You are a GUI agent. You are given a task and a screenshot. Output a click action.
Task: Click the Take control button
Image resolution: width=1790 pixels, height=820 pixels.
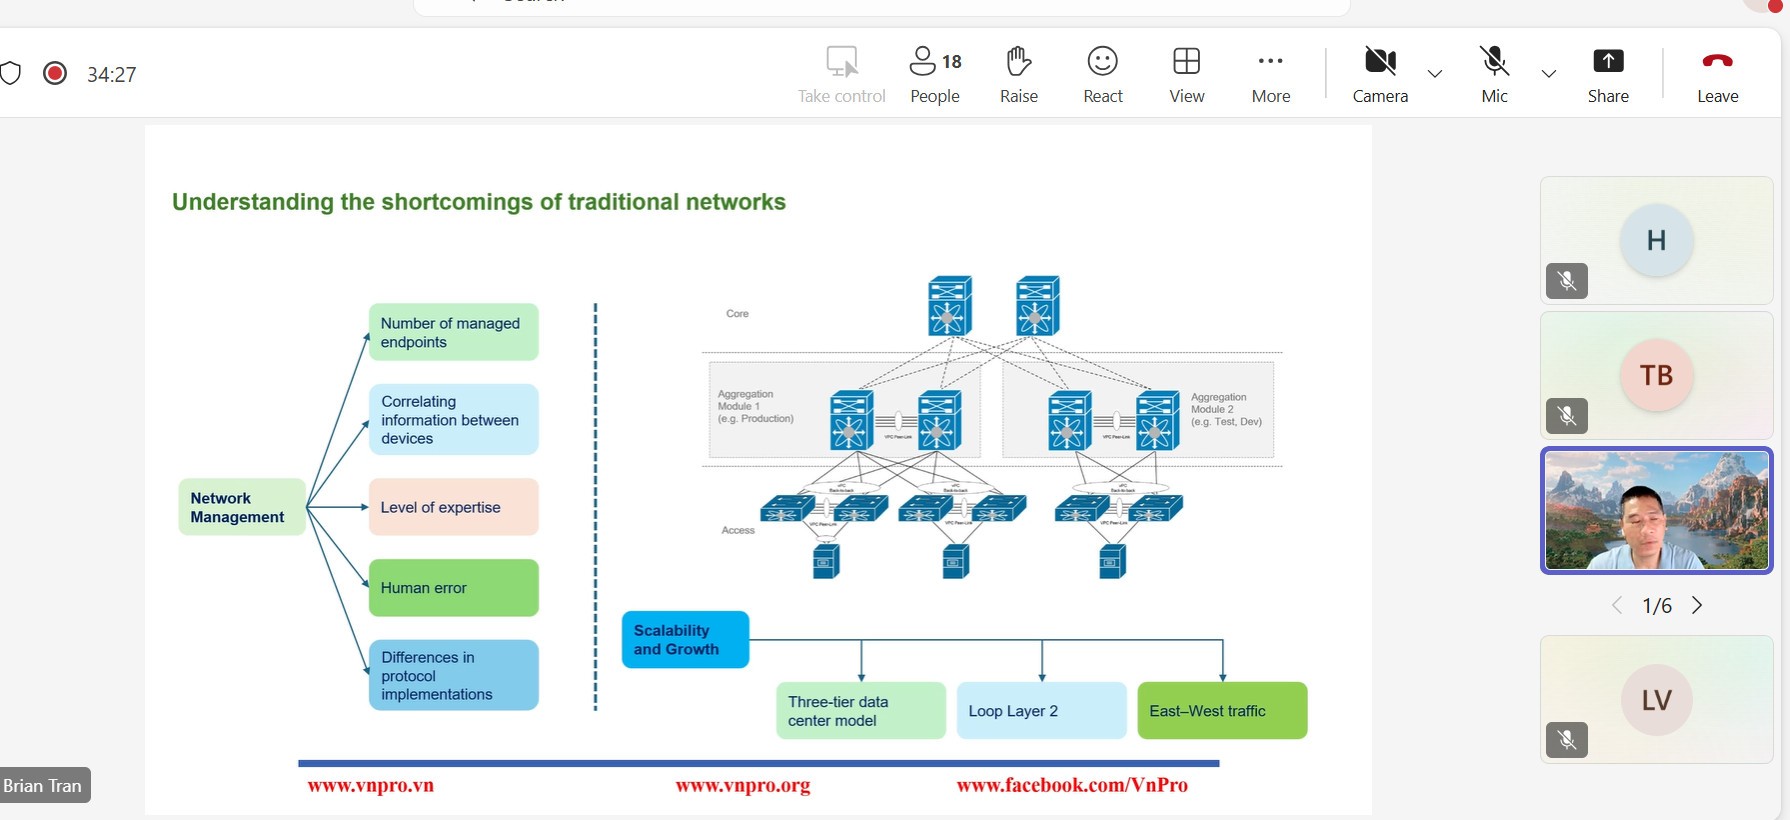841,74
